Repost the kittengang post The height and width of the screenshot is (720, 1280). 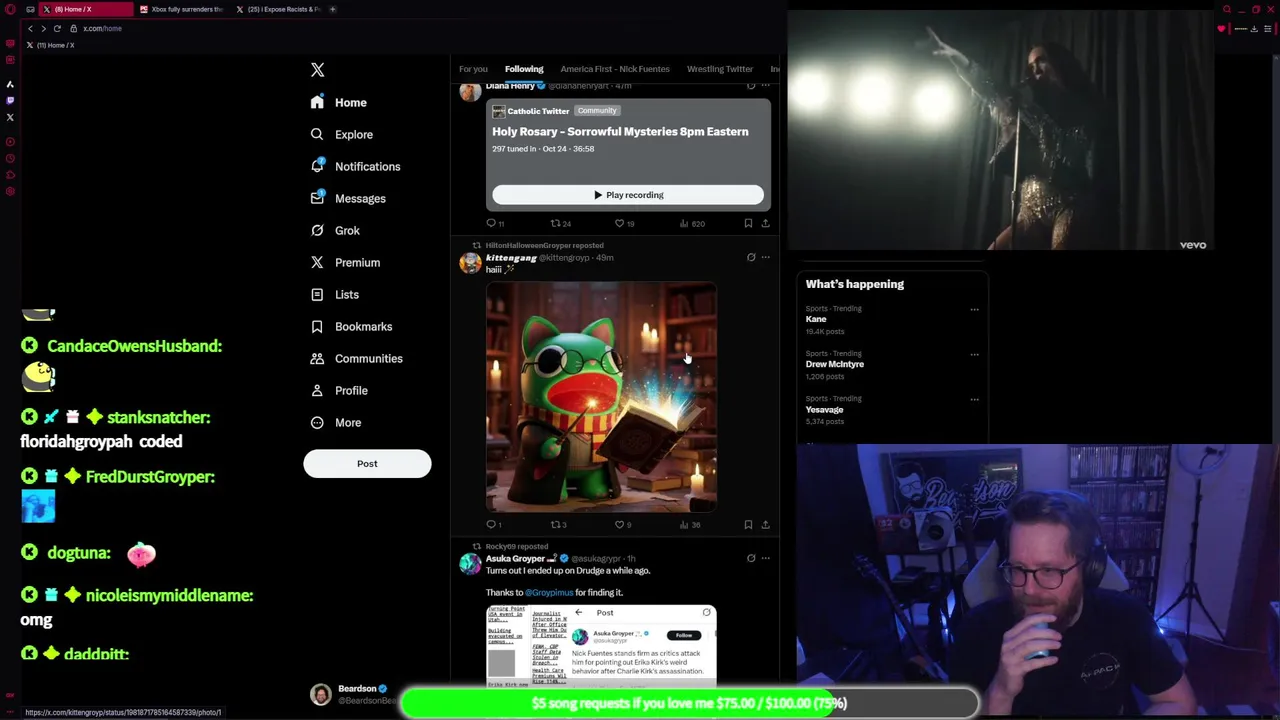558,524
